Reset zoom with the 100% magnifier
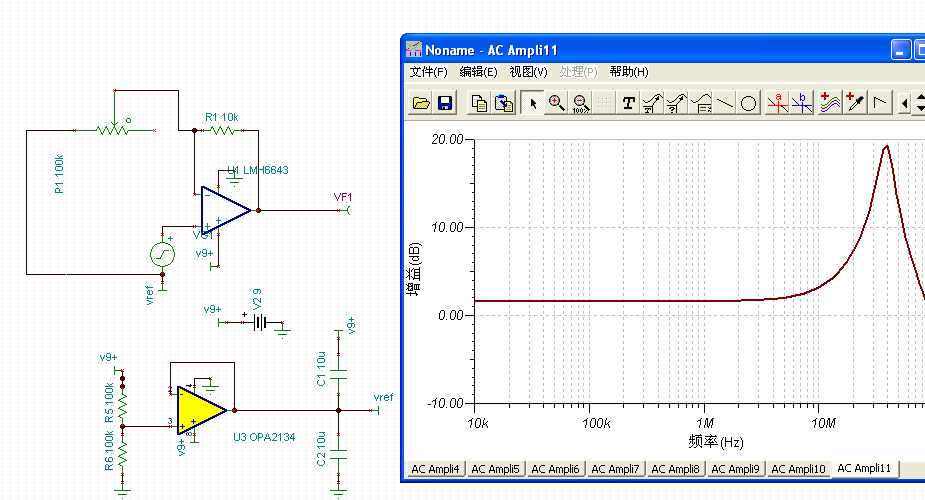925x500 pixels. 580,103
